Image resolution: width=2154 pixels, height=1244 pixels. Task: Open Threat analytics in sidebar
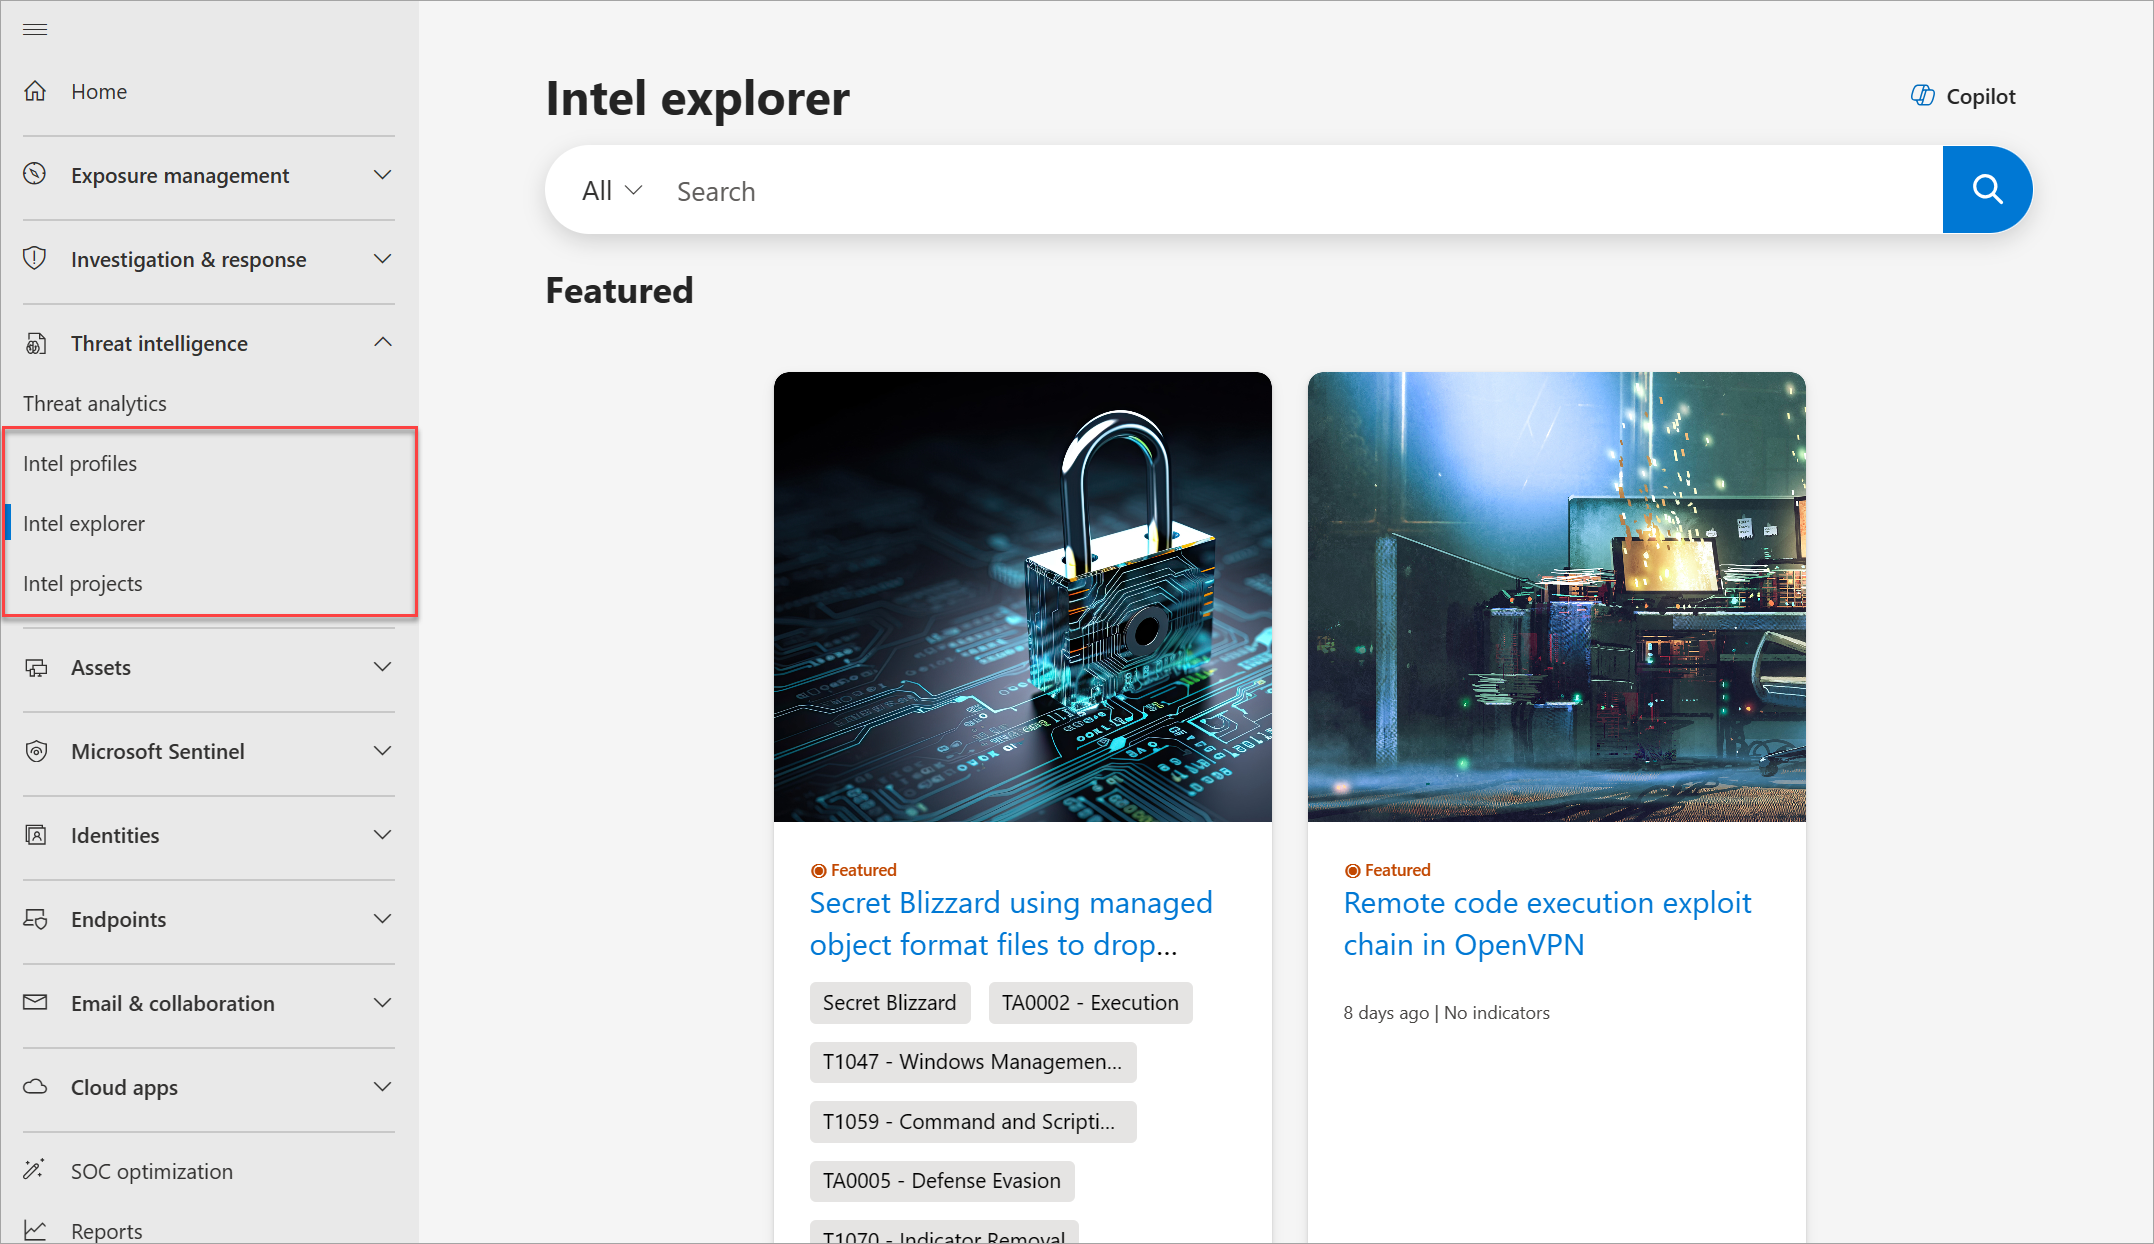click(95, 403)
